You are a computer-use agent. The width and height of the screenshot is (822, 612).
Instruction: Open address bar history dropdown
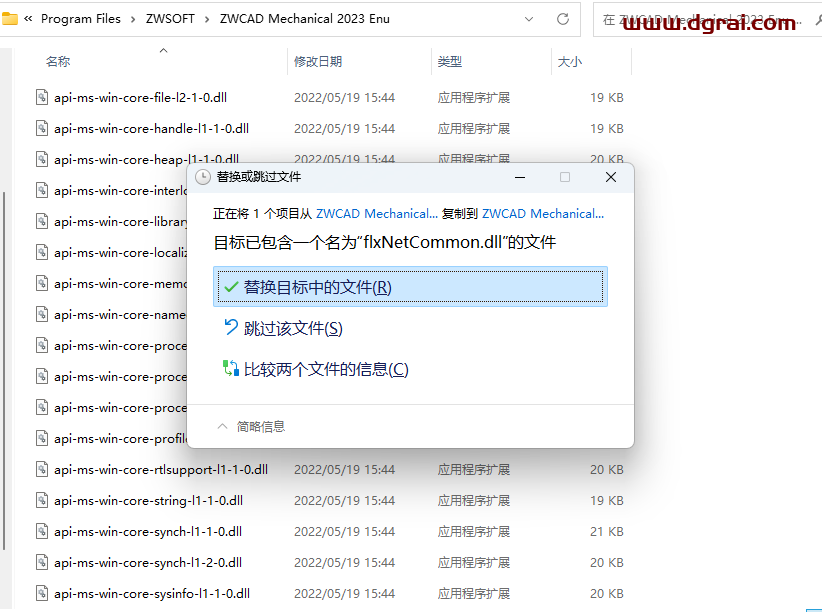[529, 19]
